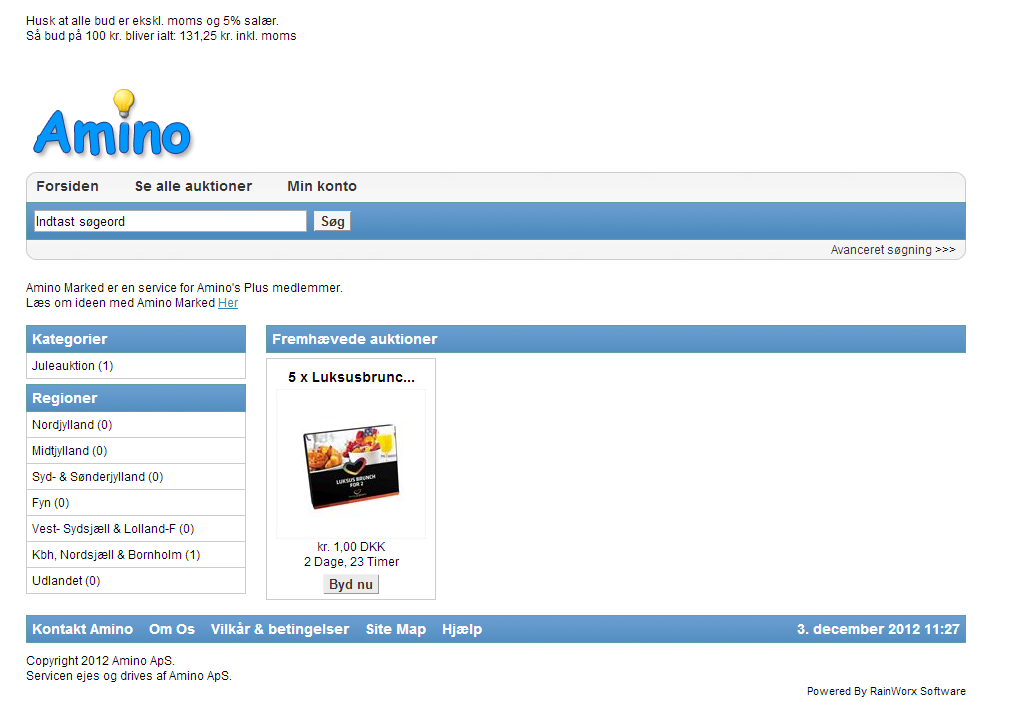Click the '3. december 2012 11:27' date text

878,629
